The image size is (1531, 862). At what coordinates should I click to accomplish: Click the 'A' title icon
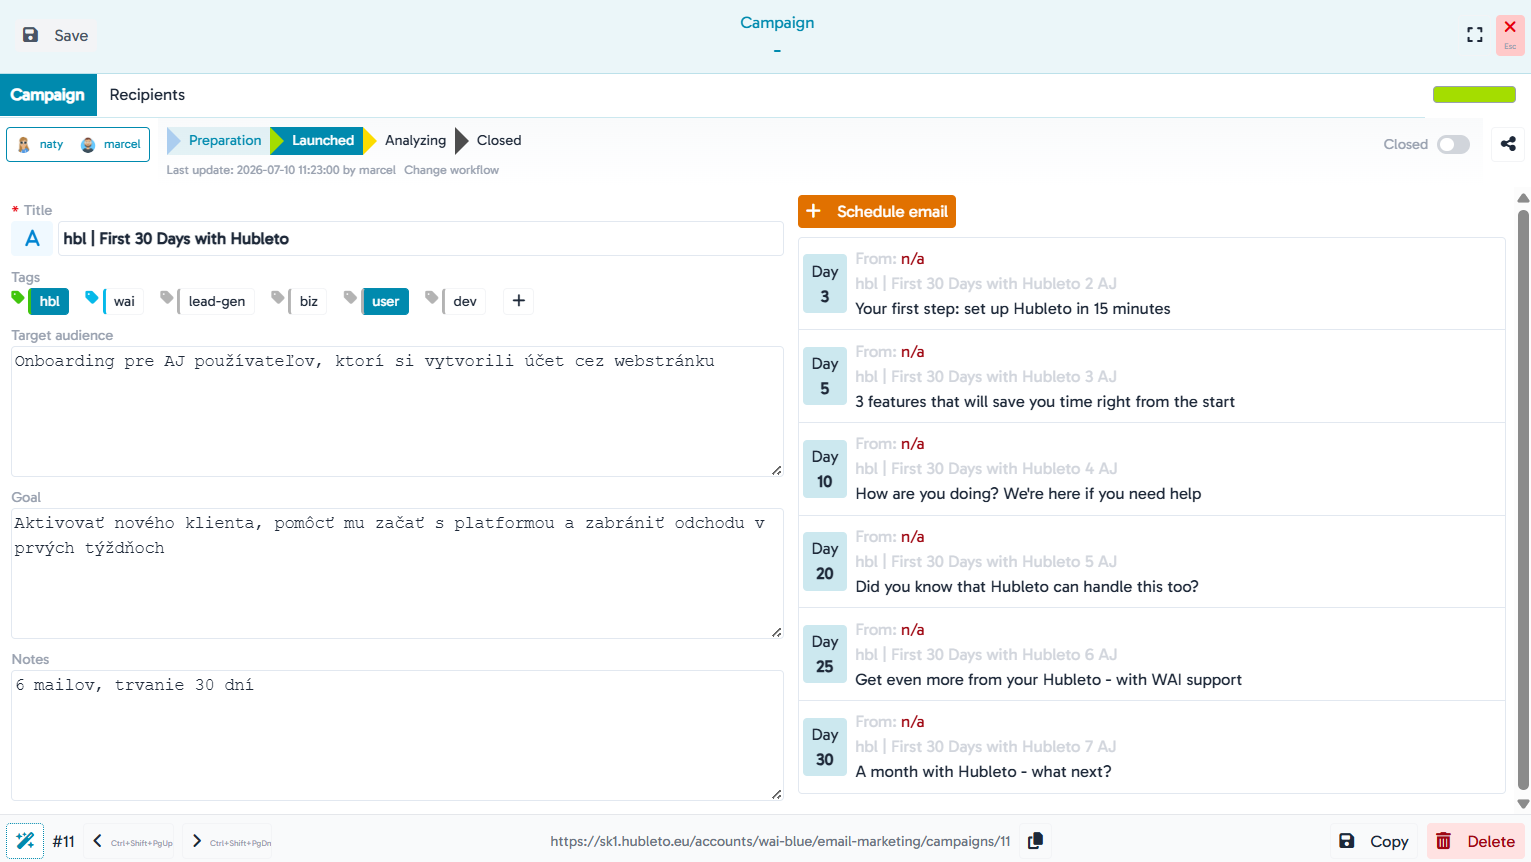[32, 239]
